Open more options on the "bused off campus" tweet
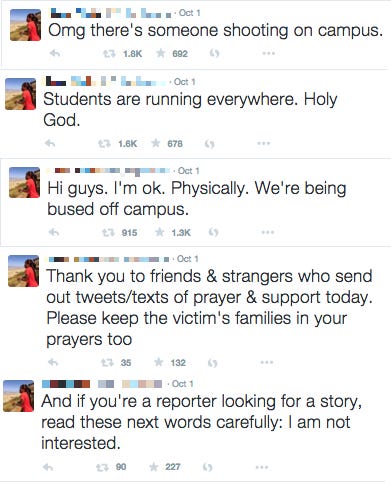Screen dimensions: 391x483 (x=267, y=232)
